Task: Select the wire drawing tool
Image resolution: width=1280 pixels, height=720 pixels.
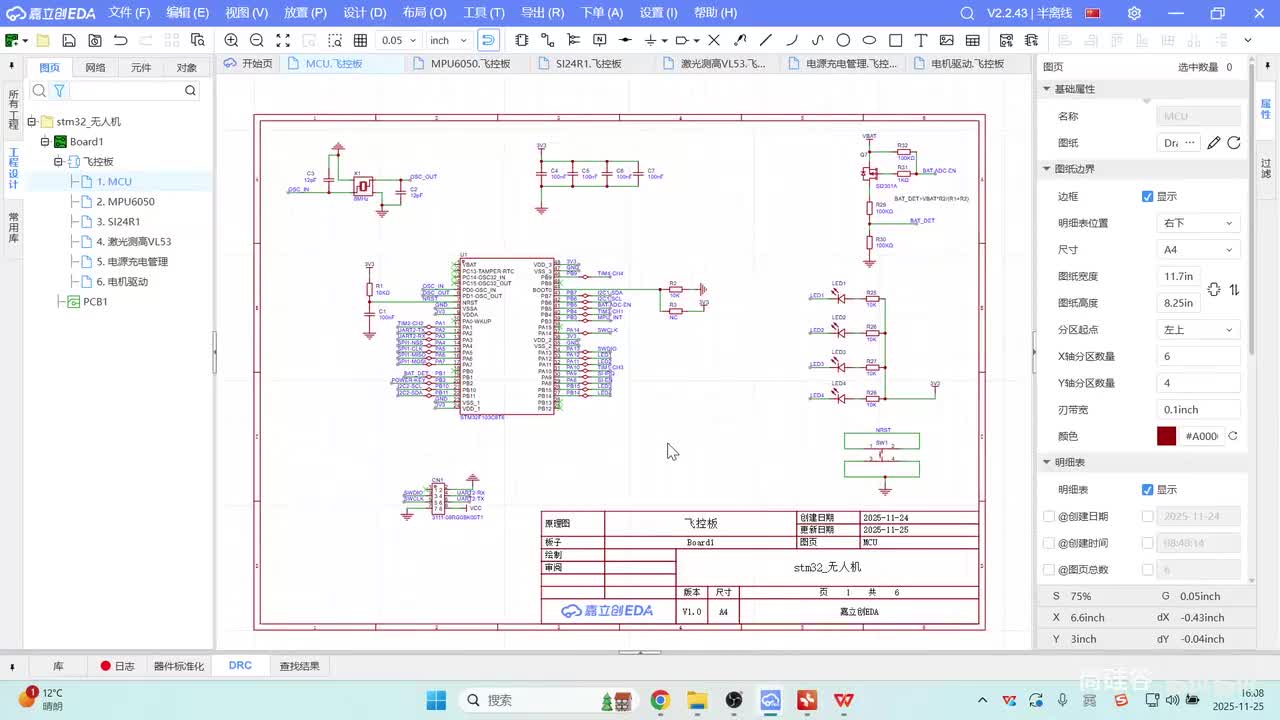Action: [x=548, y=41]
